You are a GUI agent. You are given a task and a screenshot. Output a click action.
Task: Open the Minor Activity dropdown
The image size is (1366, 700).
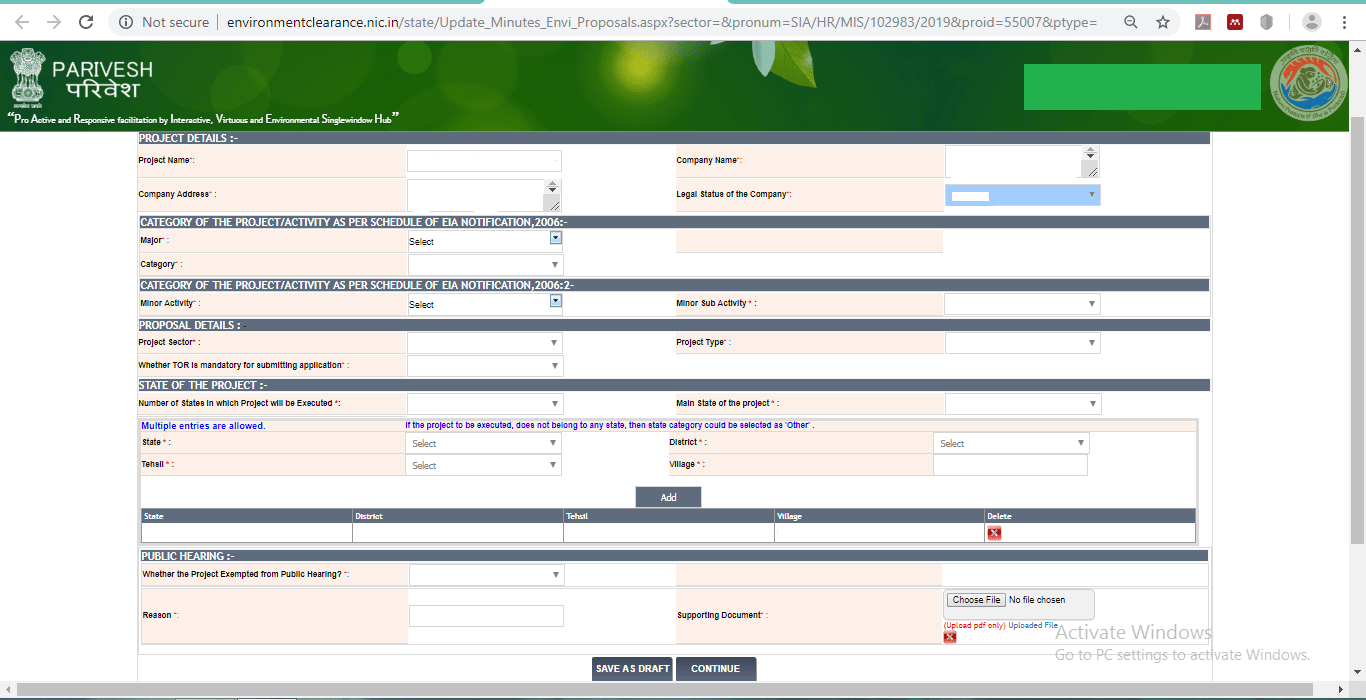tap(556, 300)
